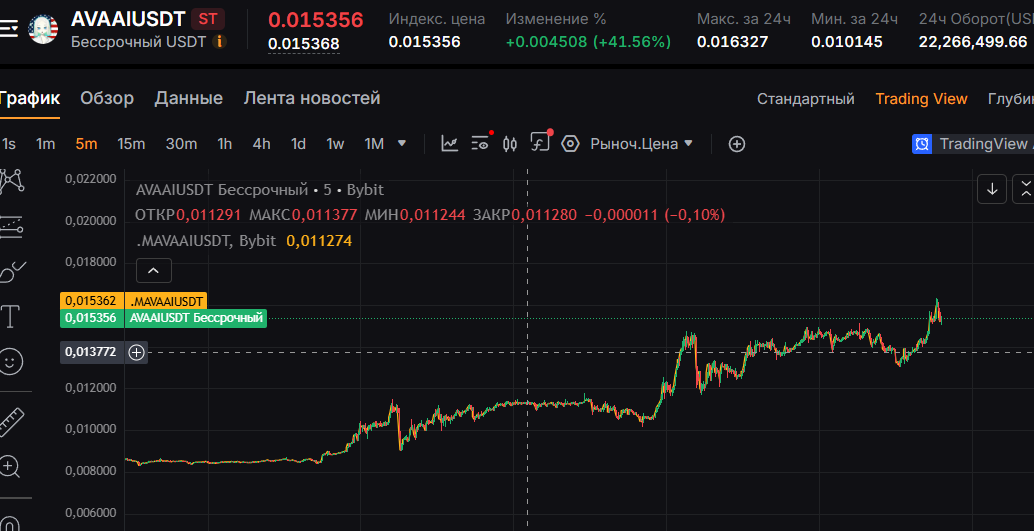
Task: Click the plus circle add icon
Action: 737,143
